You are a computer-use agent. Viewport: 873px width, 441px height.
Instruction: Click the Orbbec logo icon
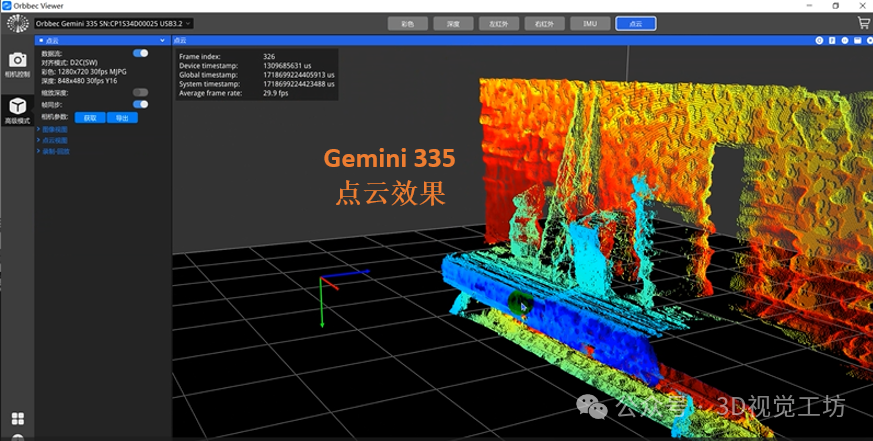pos(17,23)
